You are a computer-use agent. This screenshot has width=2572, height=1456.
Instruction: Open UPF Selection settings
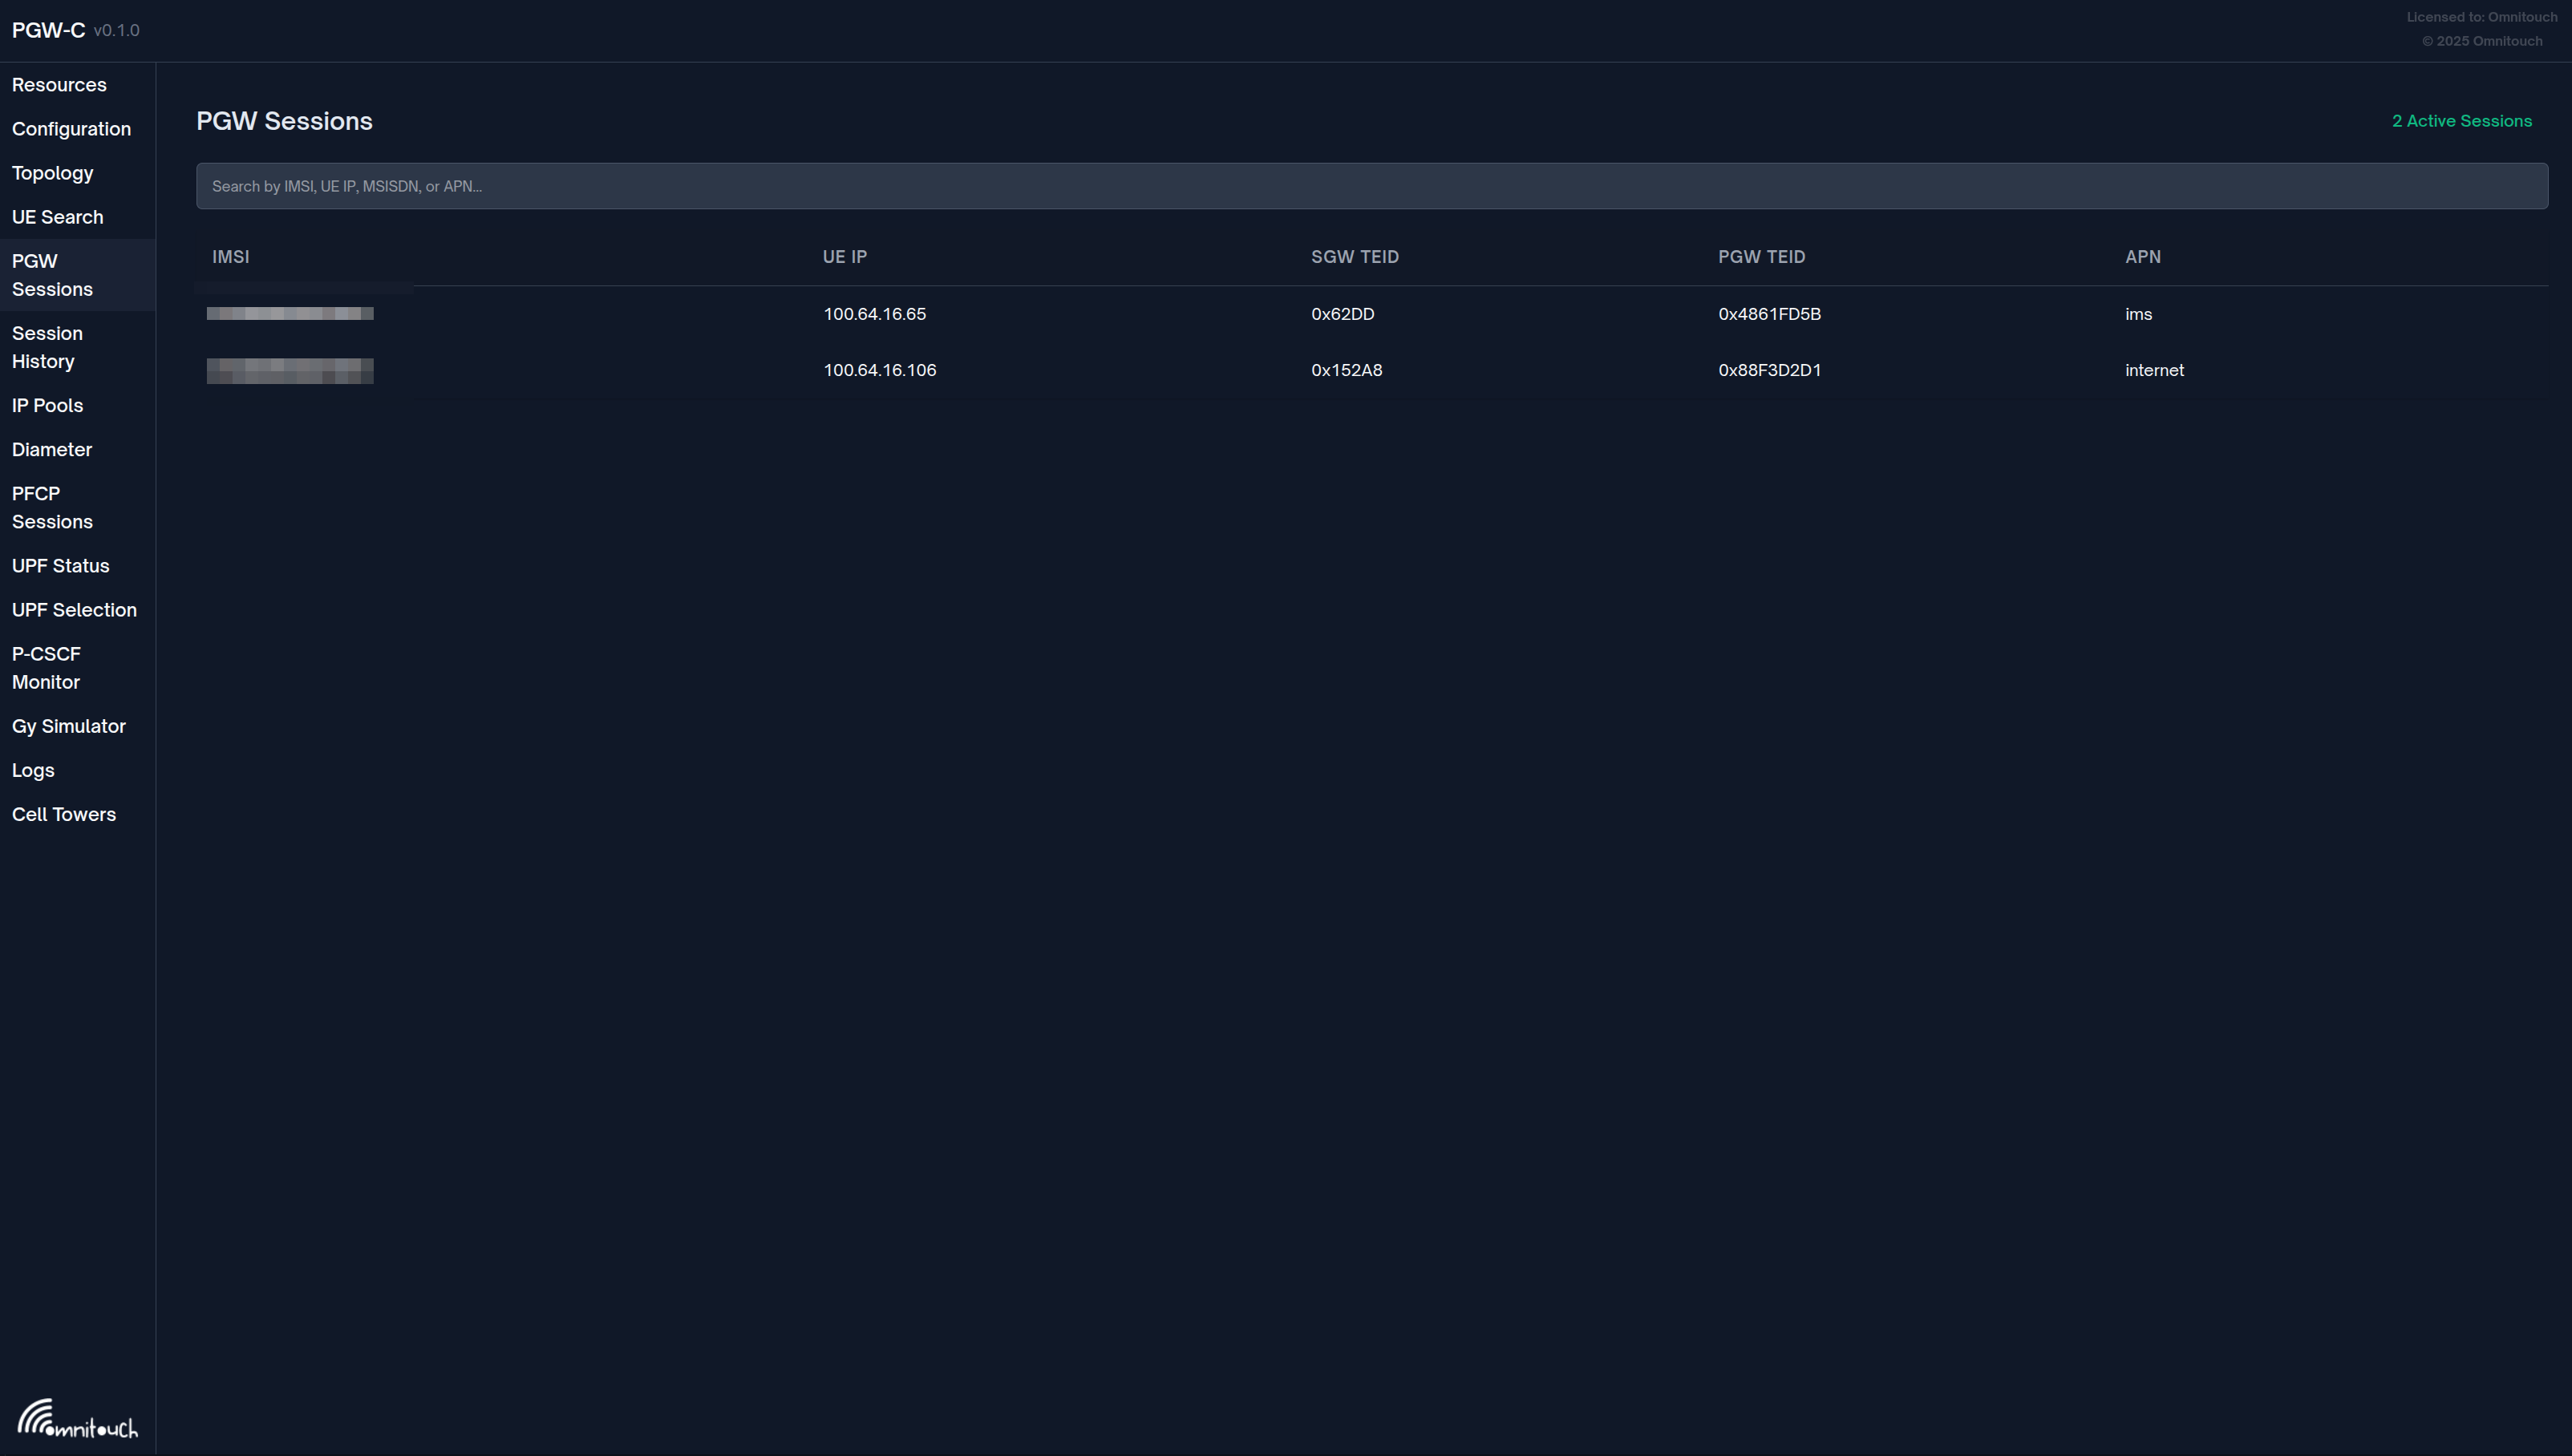(x=74, y=609)
